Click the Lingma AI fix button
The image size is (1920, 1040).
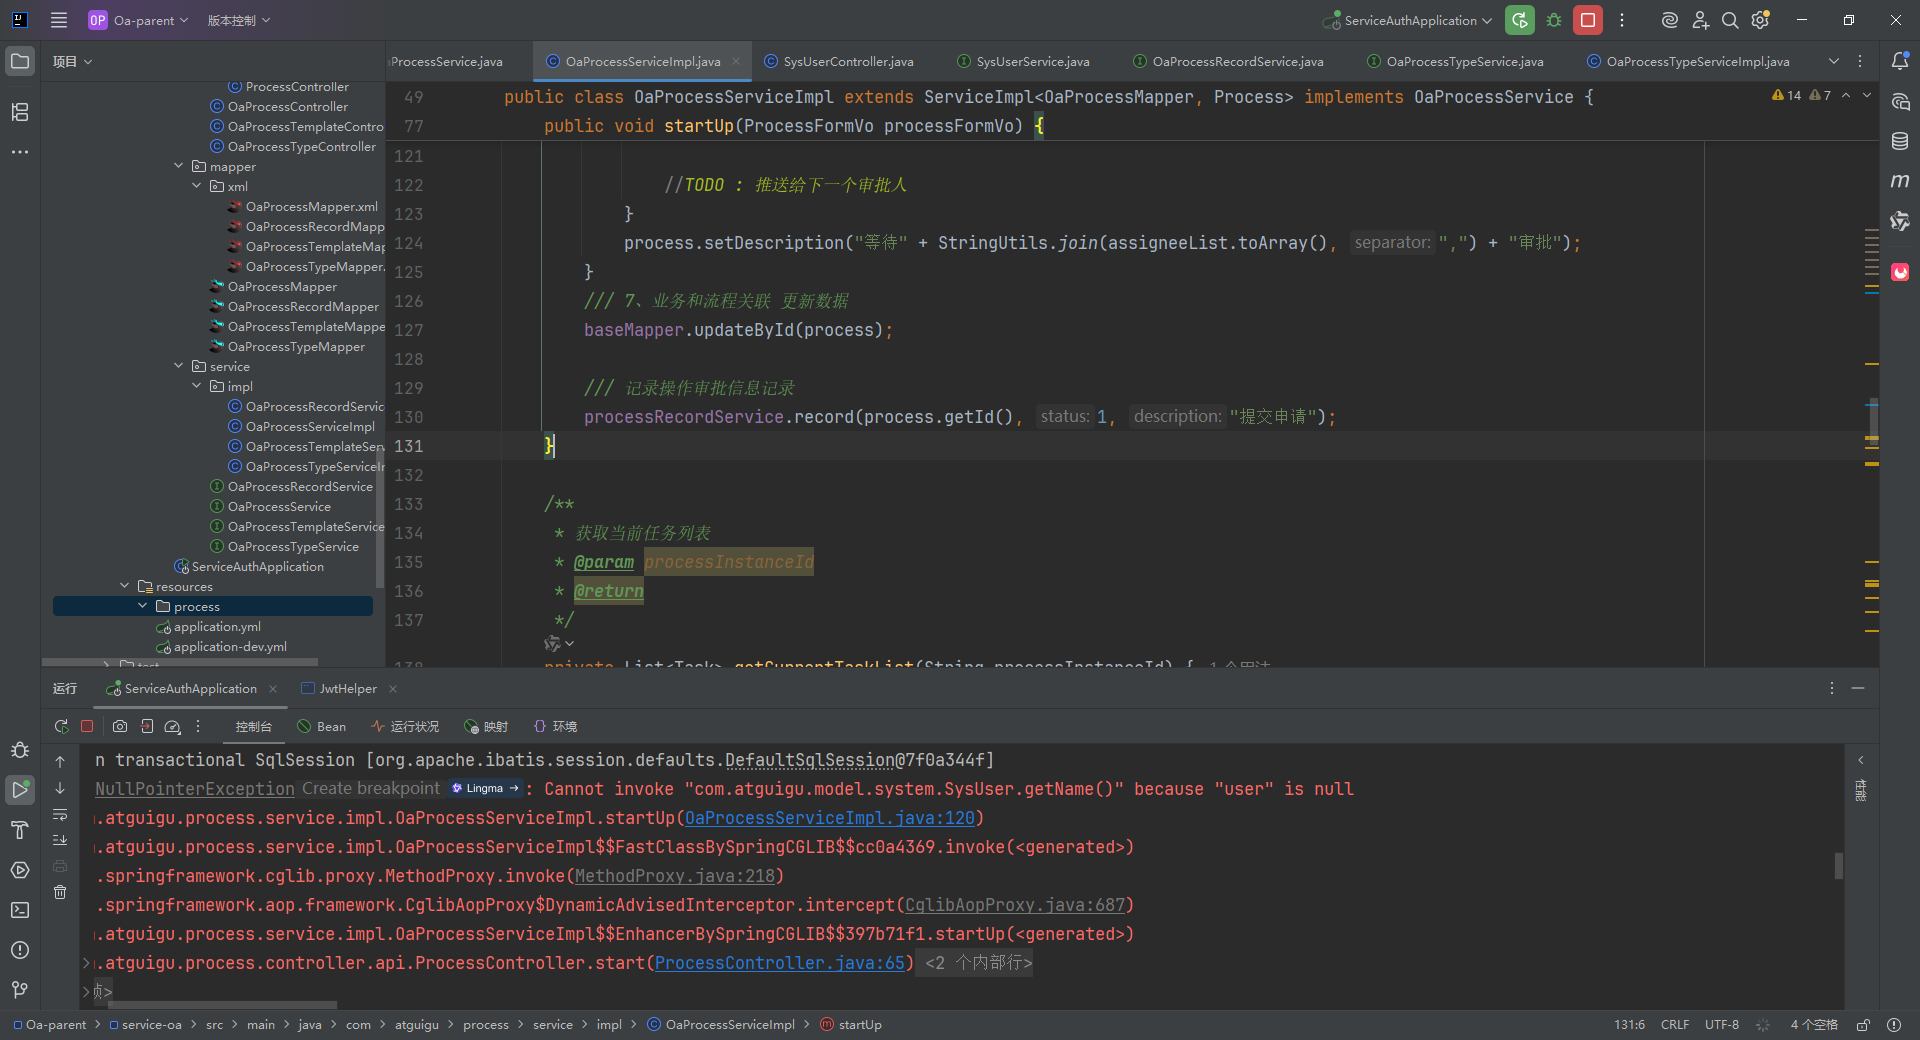tap(485, 789)
